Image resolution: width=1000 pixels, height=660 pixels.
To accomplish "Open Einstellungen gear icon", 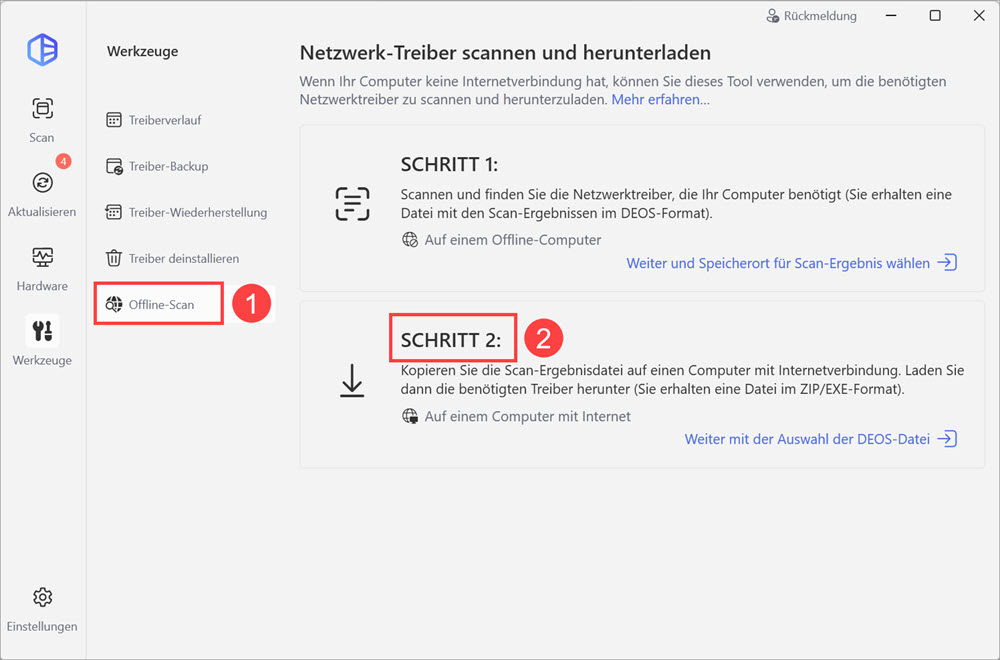I will tap(42, 598).
